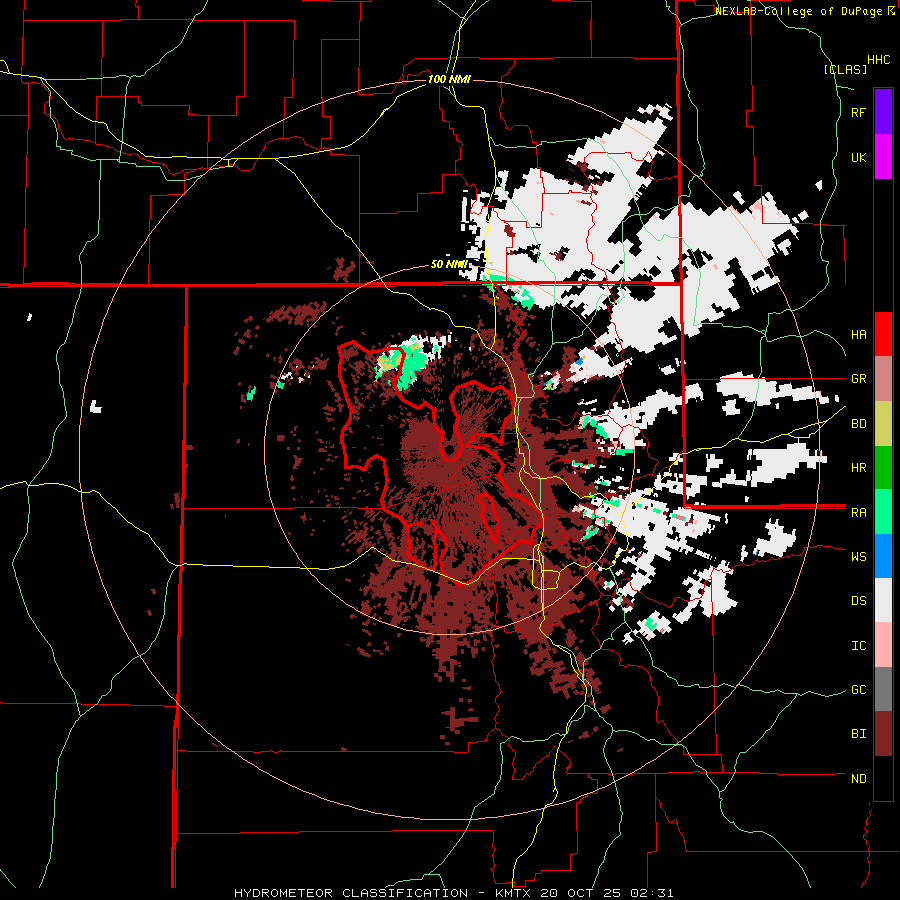
Task: Click the HR dark green legend swatch
Action: coord(883,468)
